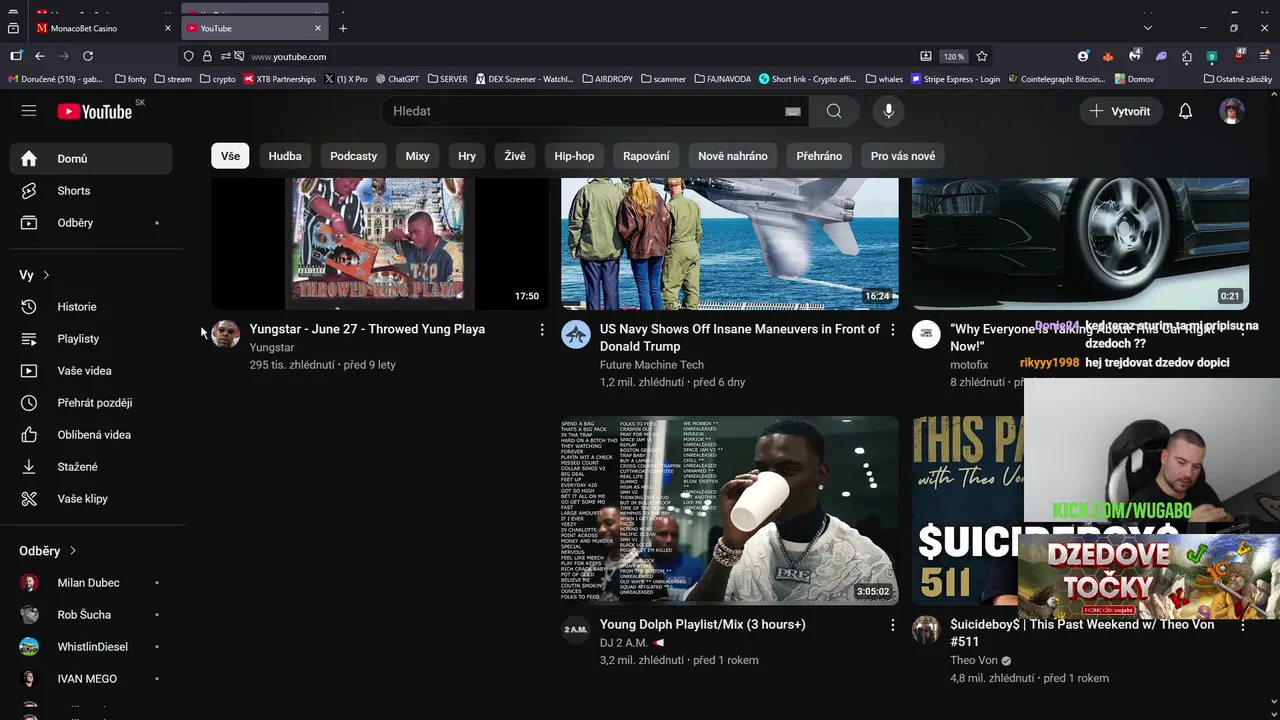Show site security lock info
The height and width of the screenshot is (720, 1280).
tap(207, 56)
